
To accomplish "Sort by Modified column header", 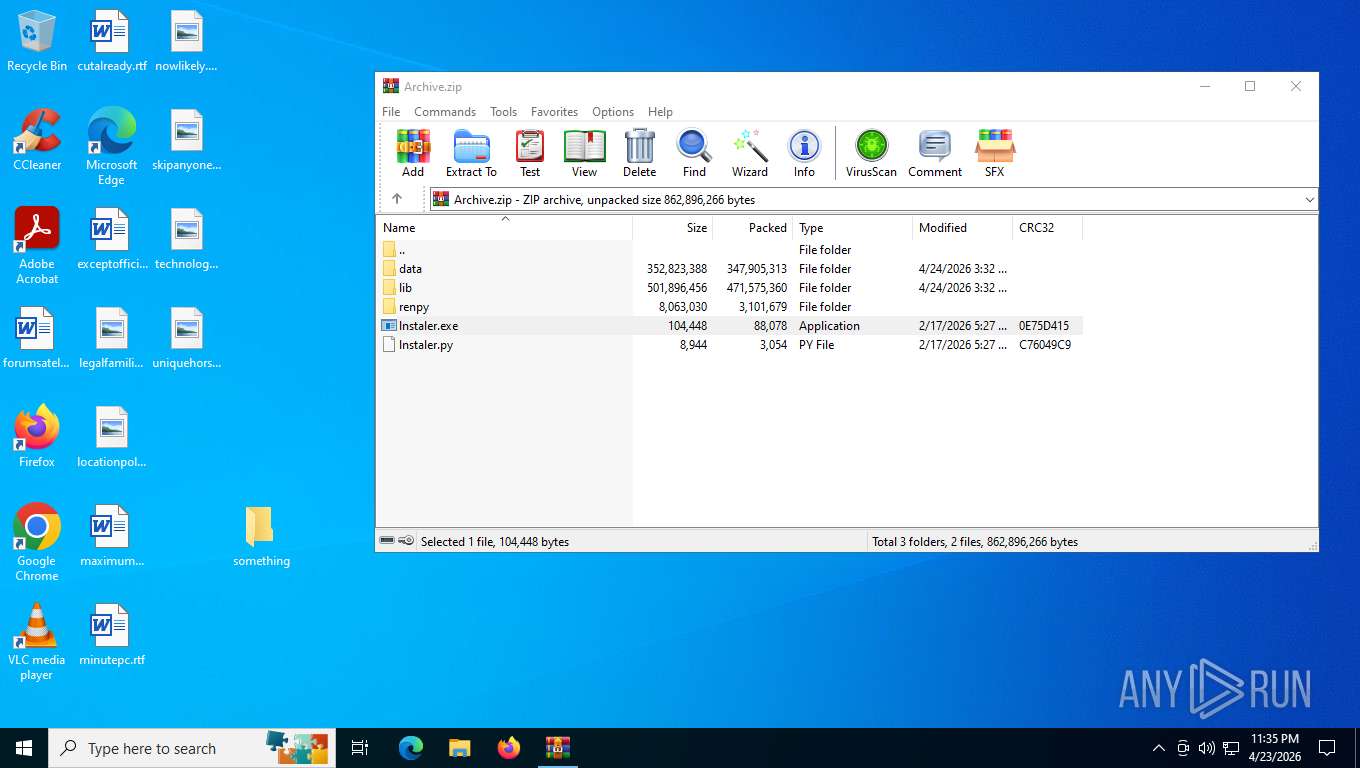I will [x=963, y=228].
